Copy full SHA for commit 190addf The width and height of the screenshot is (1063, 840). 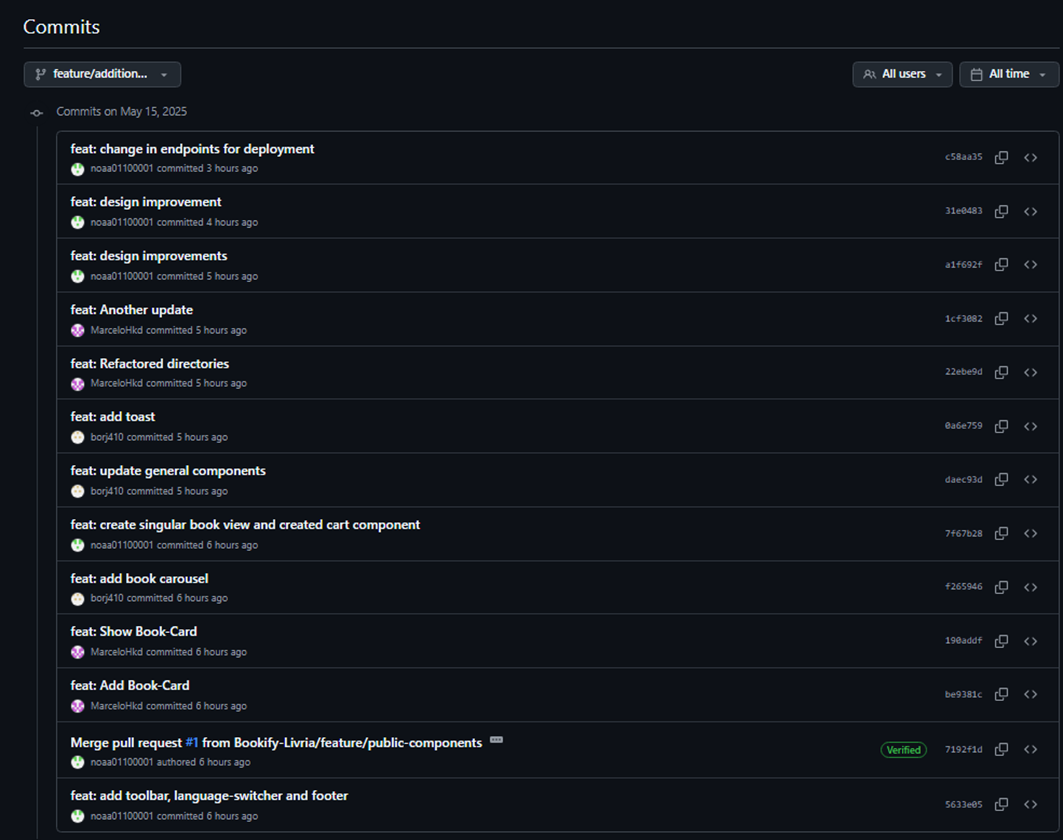tap(1001, 641)
